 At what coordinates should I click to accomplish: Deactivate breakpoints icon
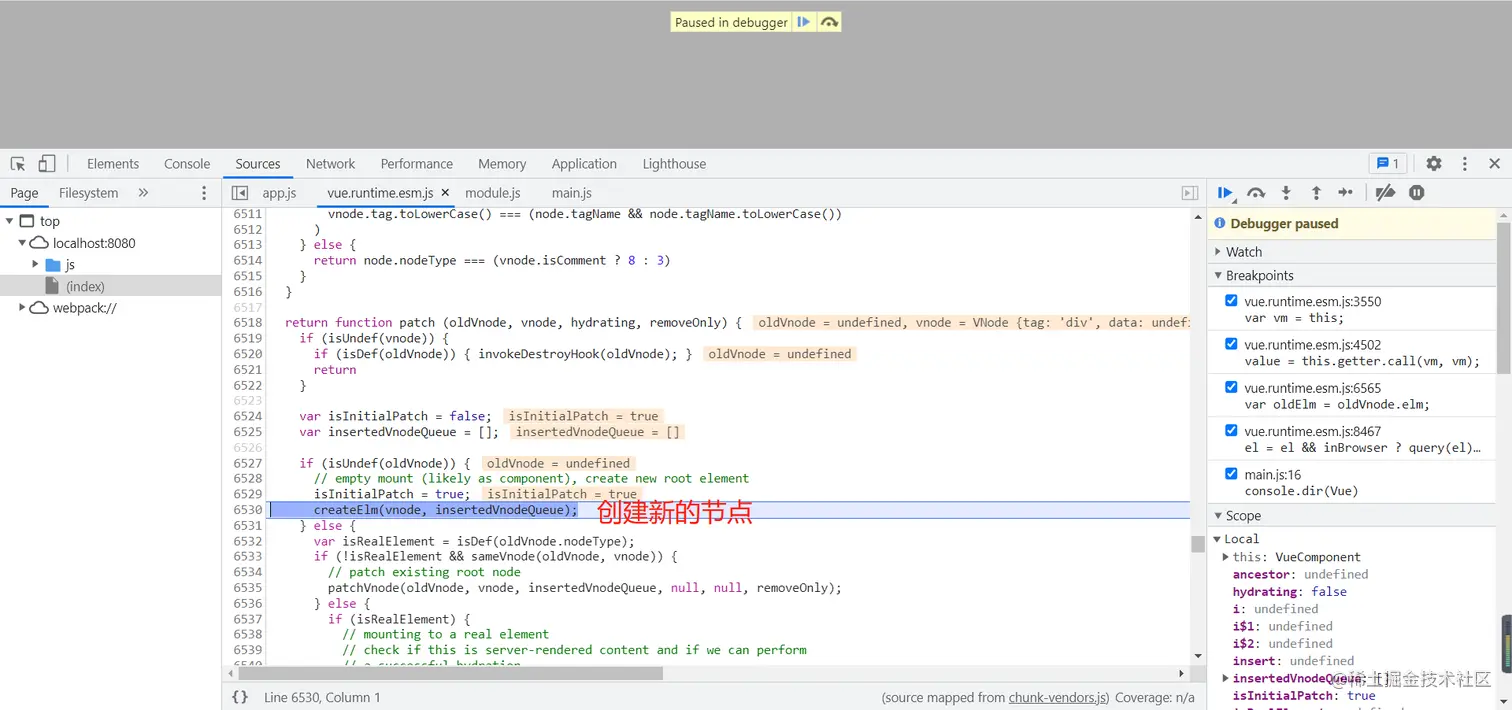[1385, 193]
